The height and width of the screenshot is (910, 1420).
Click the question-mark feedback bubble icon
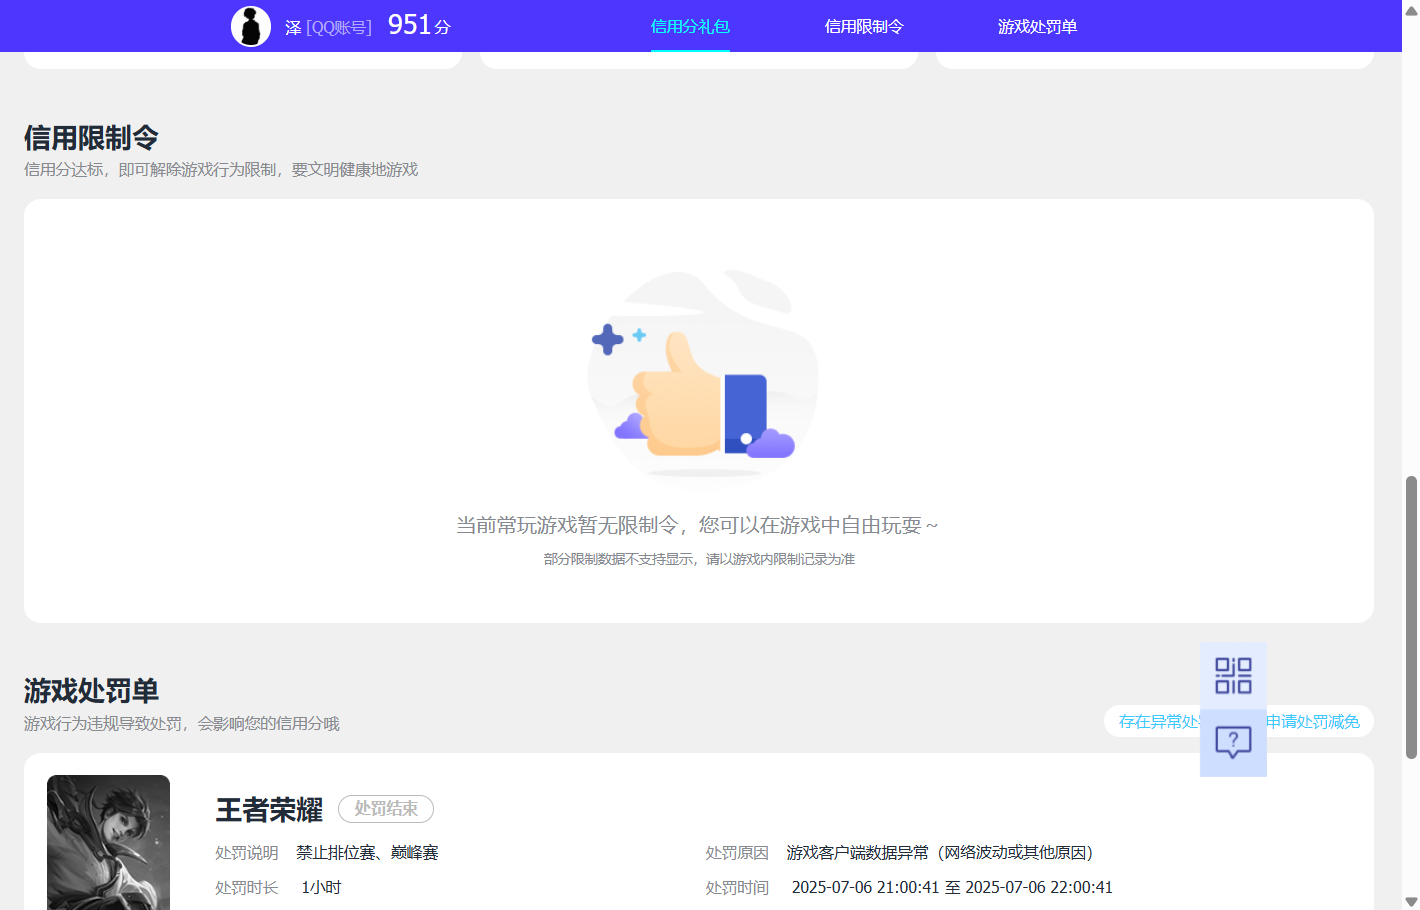point(1233,742)
